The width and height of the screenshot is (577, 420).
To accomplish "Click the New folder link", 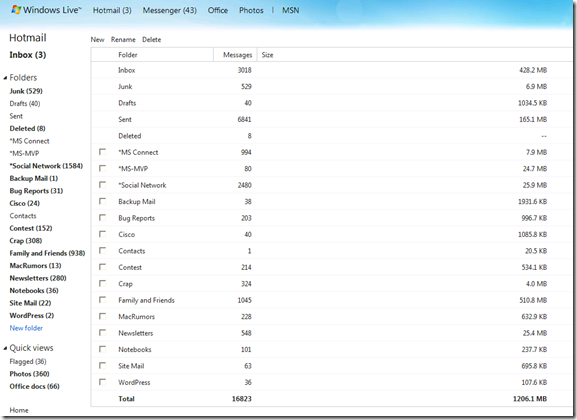I will (26, 328).
